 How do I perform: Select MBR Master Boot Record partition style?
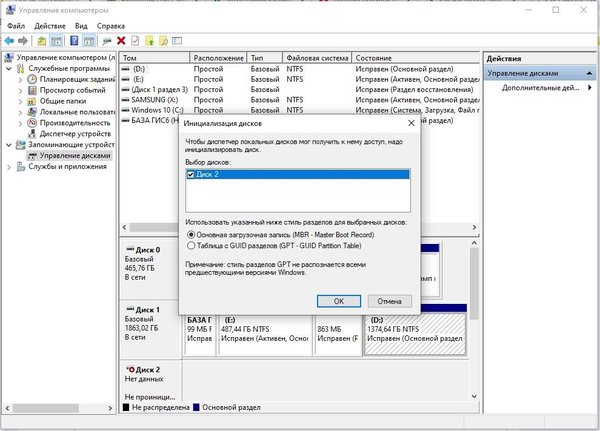pyautogui.click(x=192, y=234)
